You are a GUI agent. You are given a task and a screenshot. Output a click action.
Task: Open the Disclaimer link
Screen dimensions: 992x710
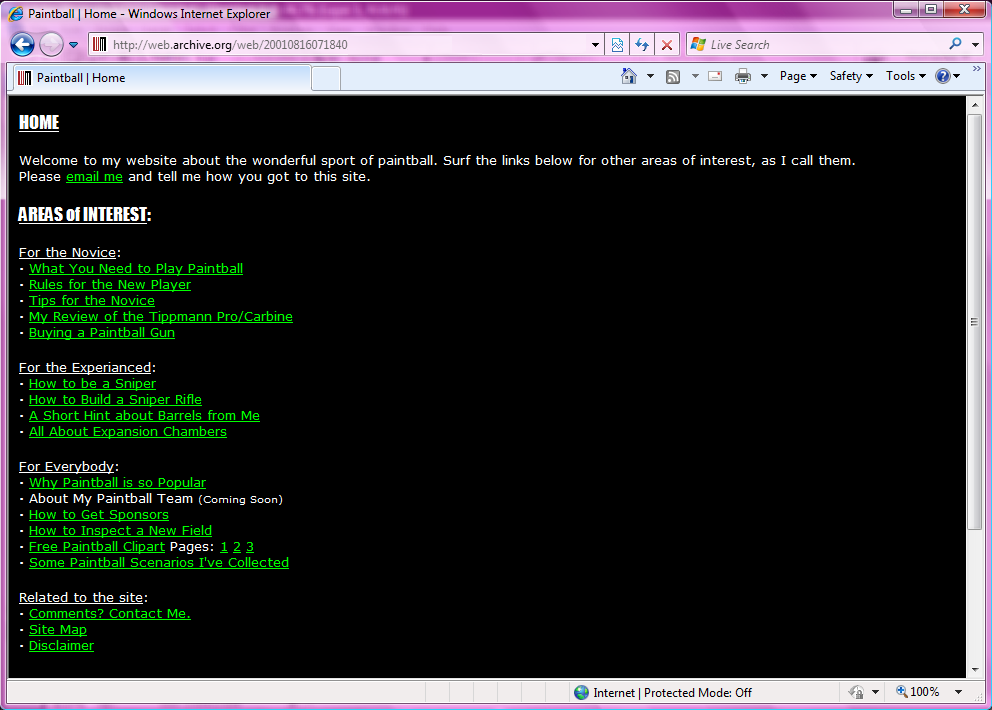61,645
